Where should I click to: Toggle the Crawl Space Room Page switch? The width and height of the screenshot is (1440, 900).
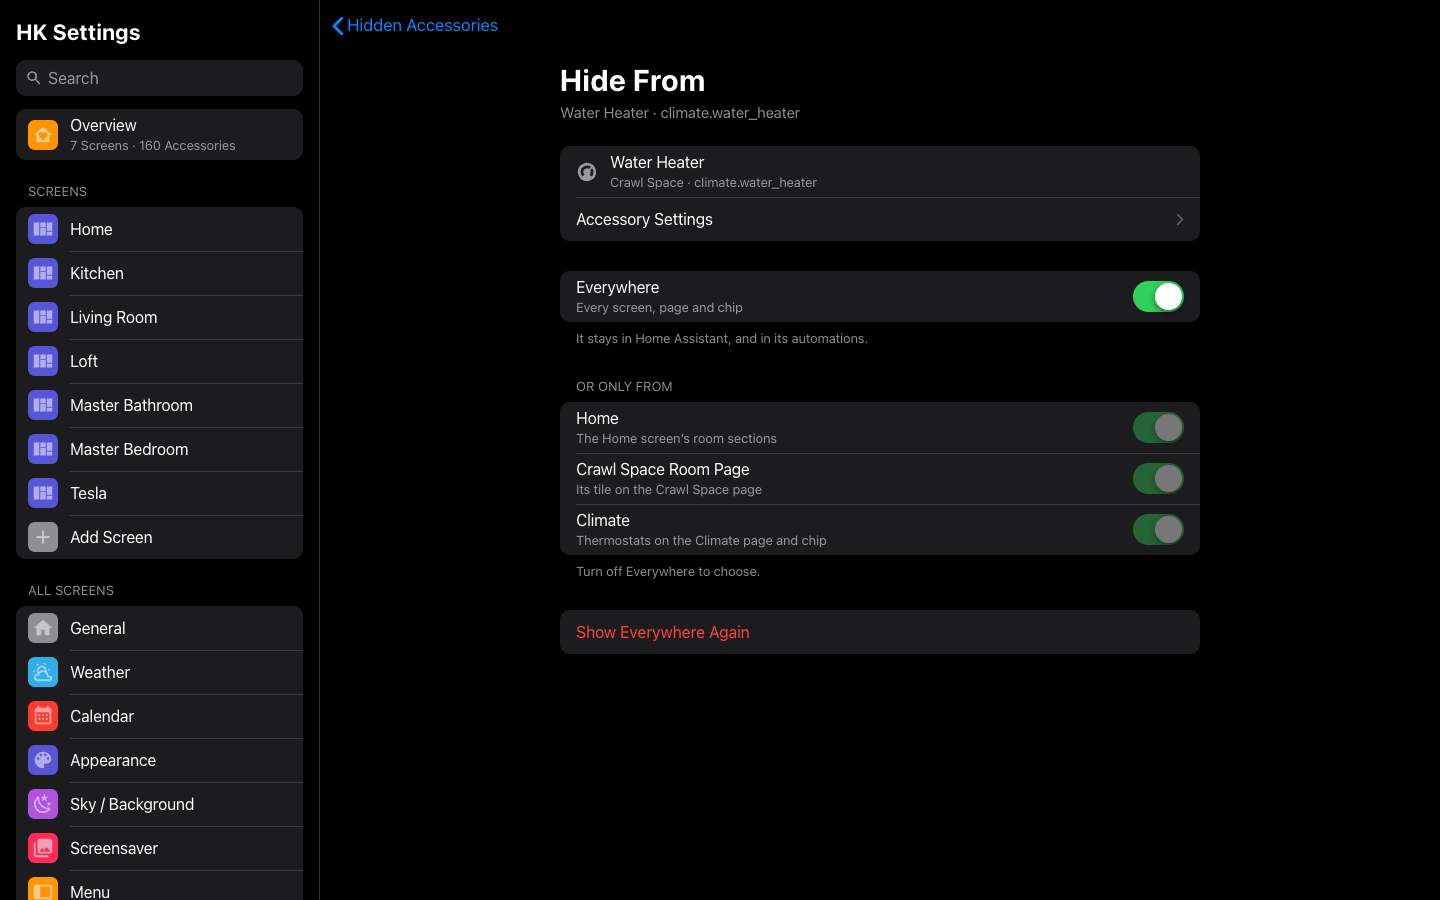[x=1158, y=478]
